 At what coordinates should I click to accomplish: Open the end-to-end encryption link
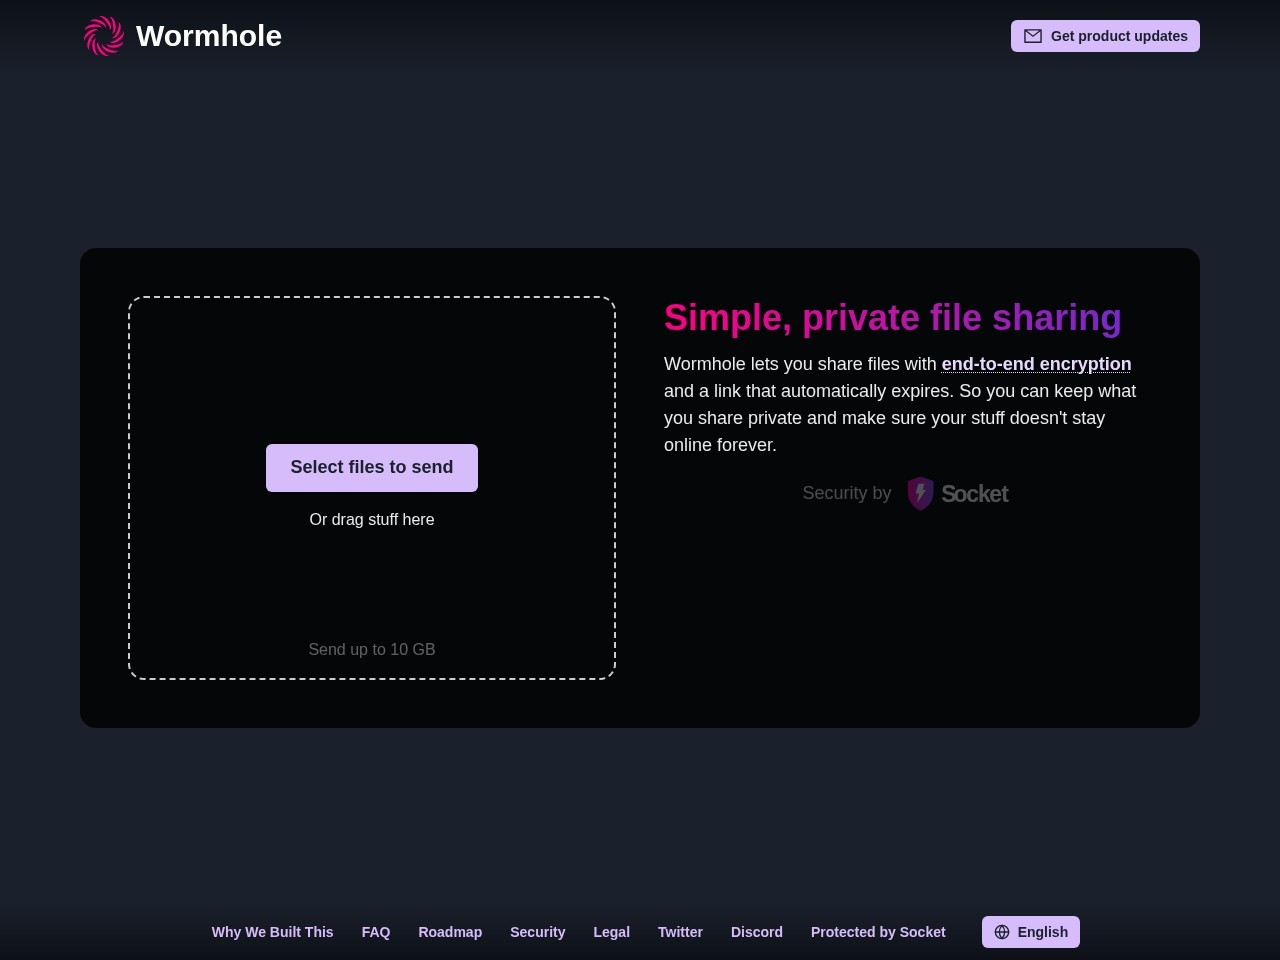pos(1036,364)
